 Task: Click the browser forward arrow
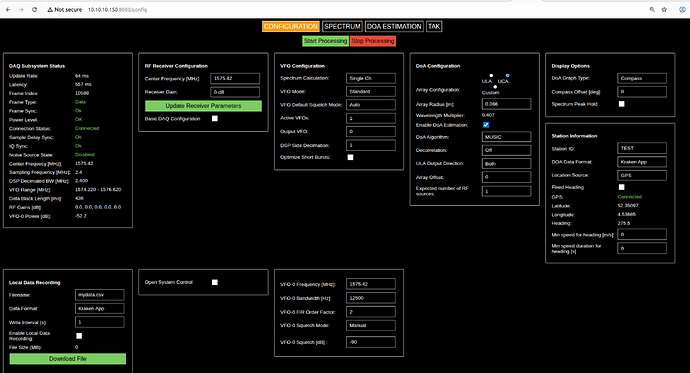pyautogui.click(x=21, y=9)
